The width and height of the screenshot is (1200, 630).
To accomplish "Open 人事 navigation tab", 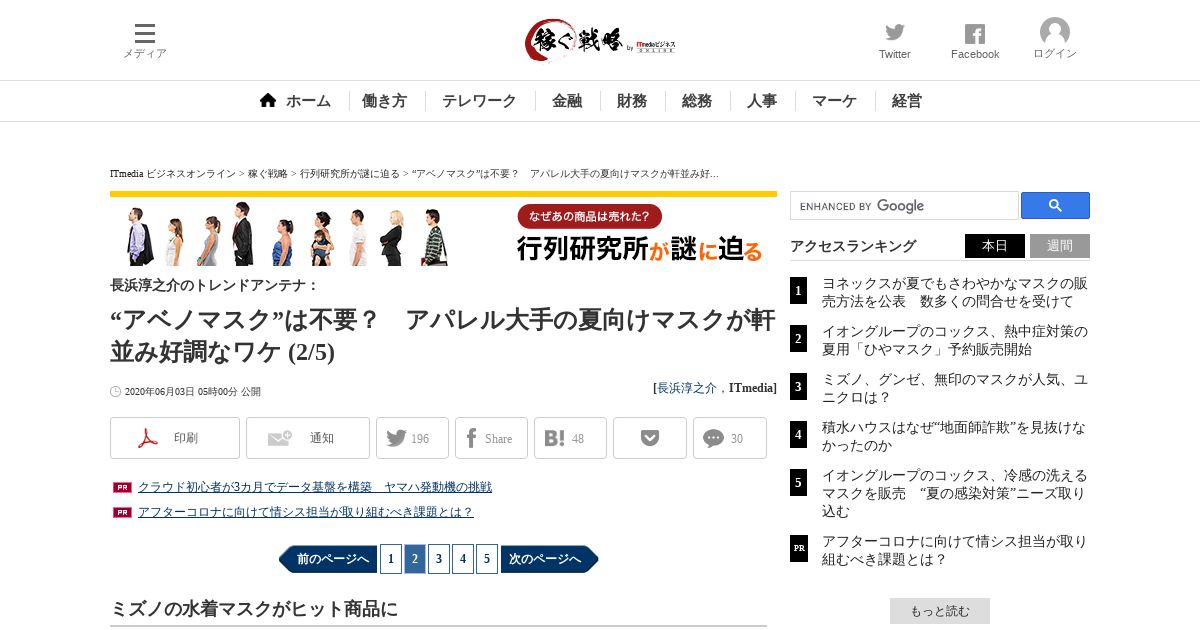I will [x=762, y=101].
